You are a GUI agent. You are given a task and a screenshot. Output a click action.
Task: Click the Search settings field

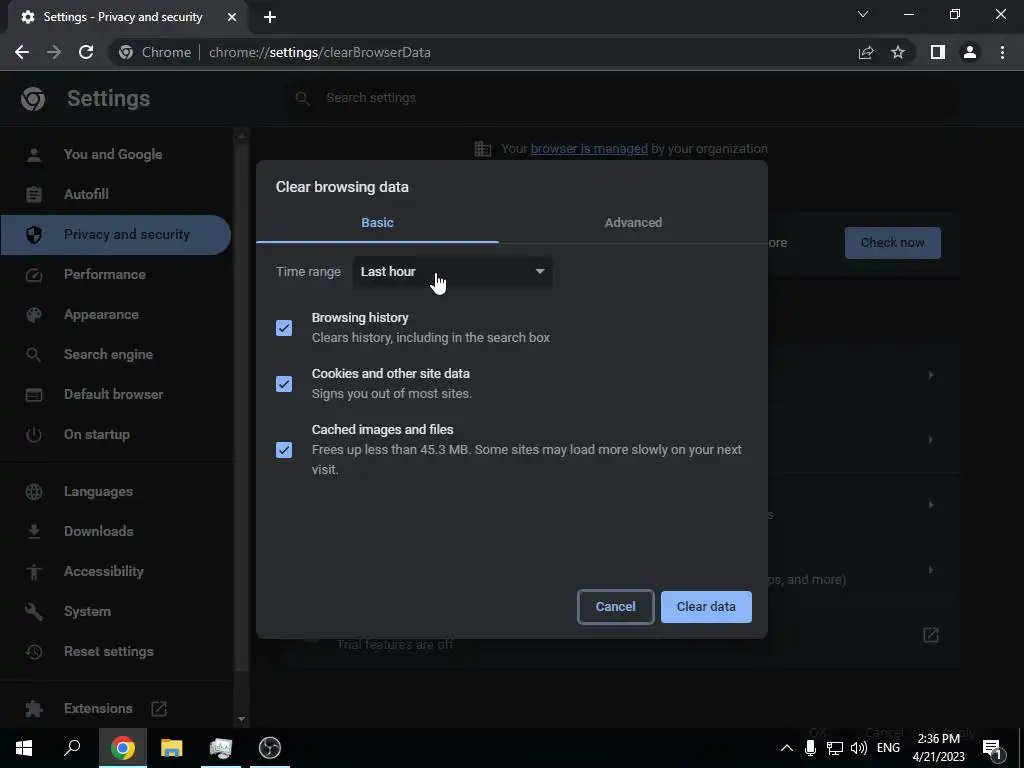(x=624, y=98)
